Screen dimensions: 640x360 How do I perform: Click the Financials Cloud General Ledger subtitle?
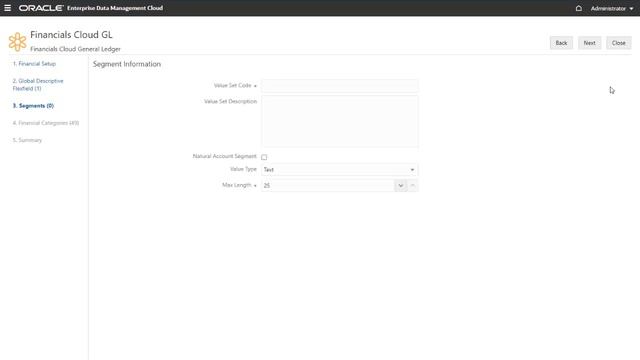click(x=76, y=49)
